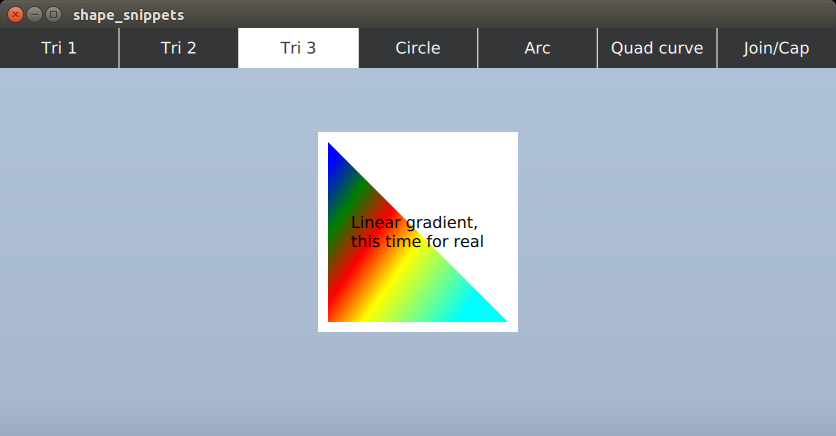Maximize the shape_snippets window
Image resolution: width=836 pixels, height=436 pixels.
point(53,14)
